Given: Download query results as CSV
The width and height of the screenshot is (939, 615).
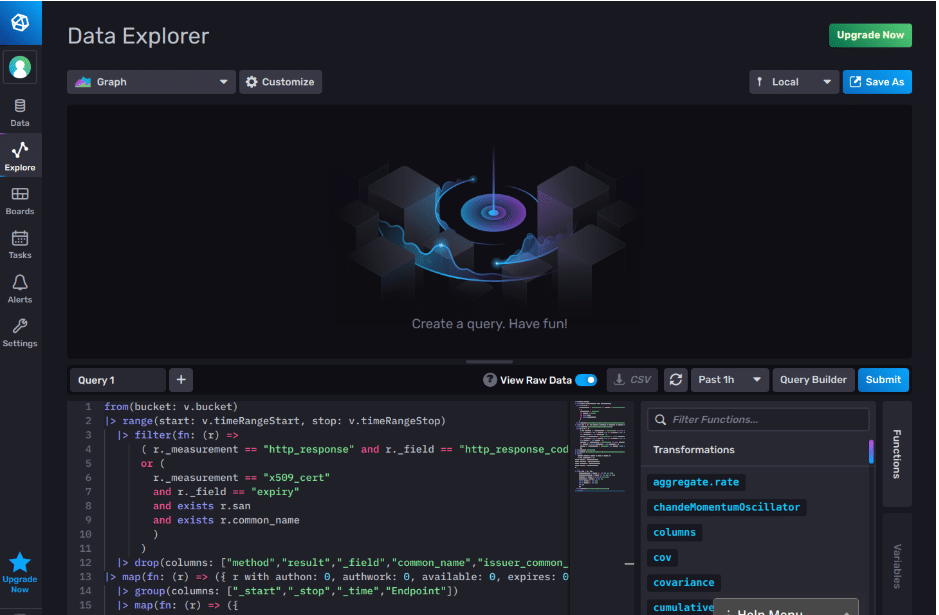Looking at the screenshot, I should pos(632,380).
